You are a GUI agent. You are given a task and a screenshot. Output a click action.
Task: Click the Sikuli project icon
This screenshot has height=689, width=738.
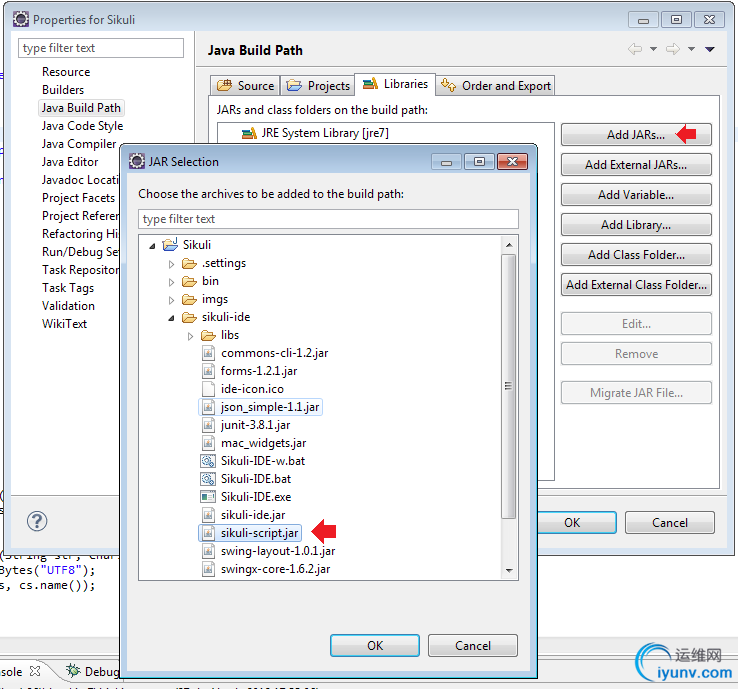point(170,245)
